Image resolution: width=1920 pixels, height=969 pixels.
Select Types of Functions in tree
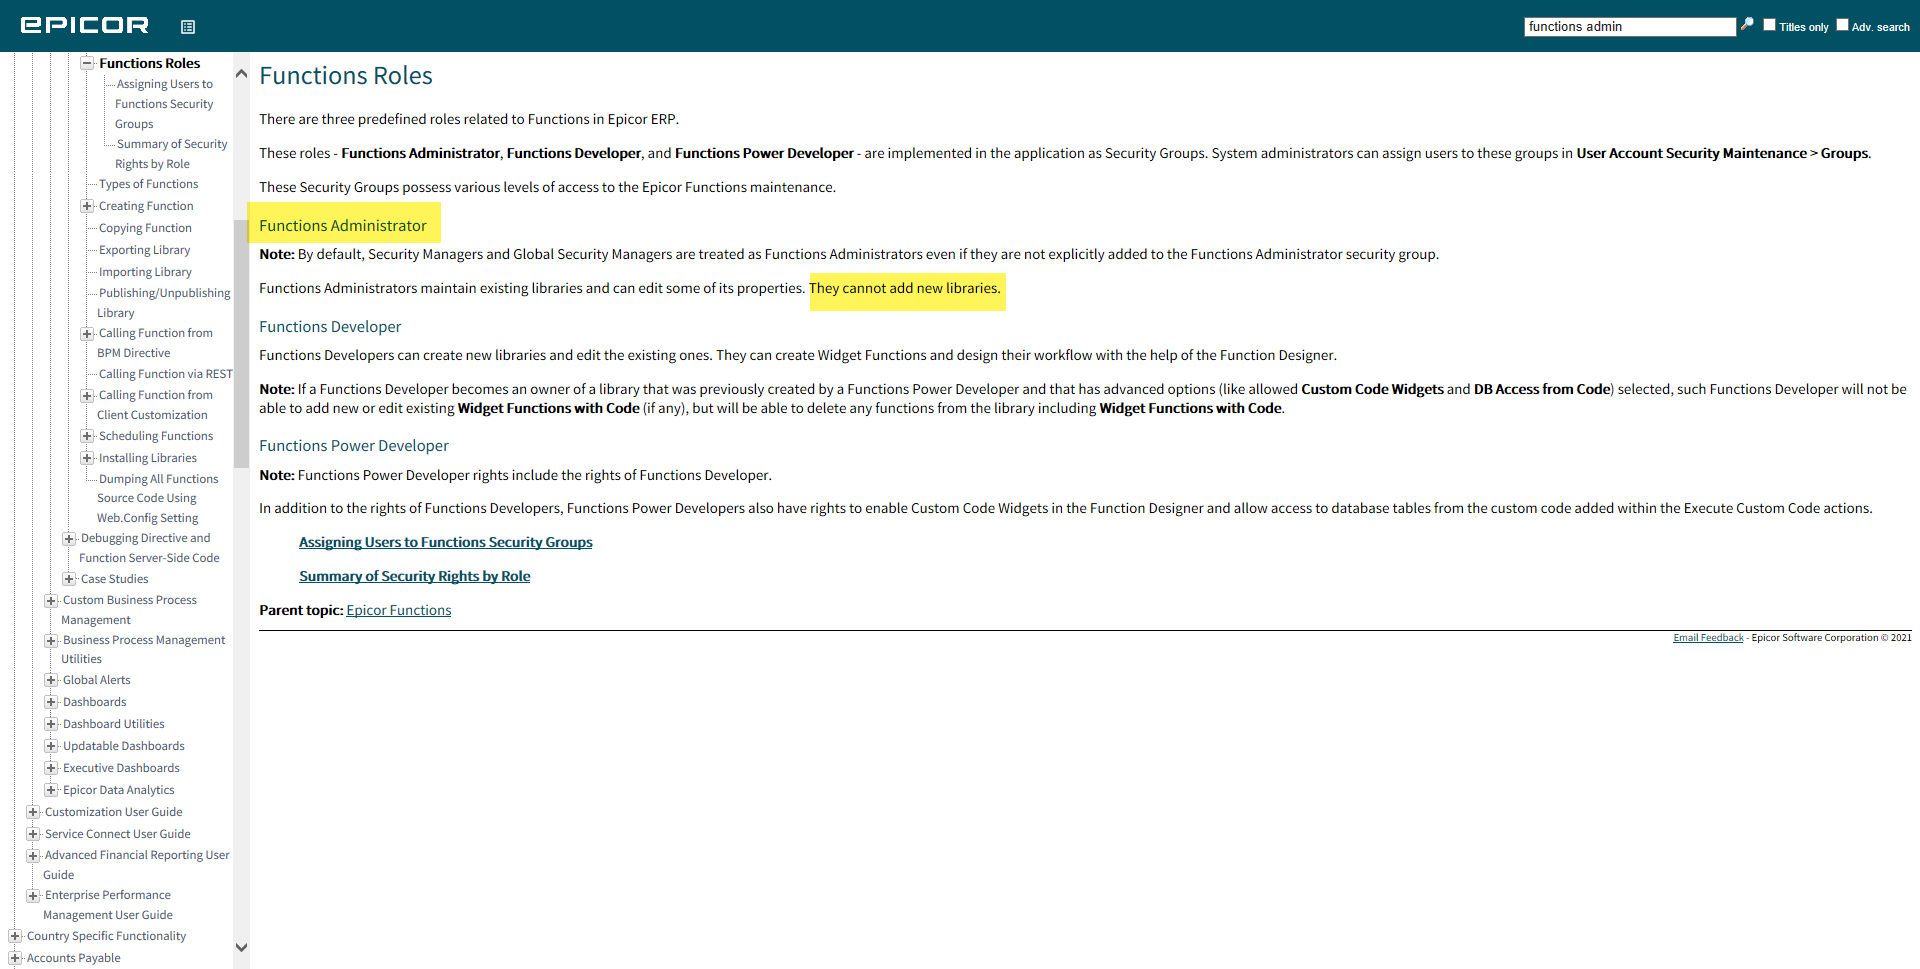[x=148, y=184]
